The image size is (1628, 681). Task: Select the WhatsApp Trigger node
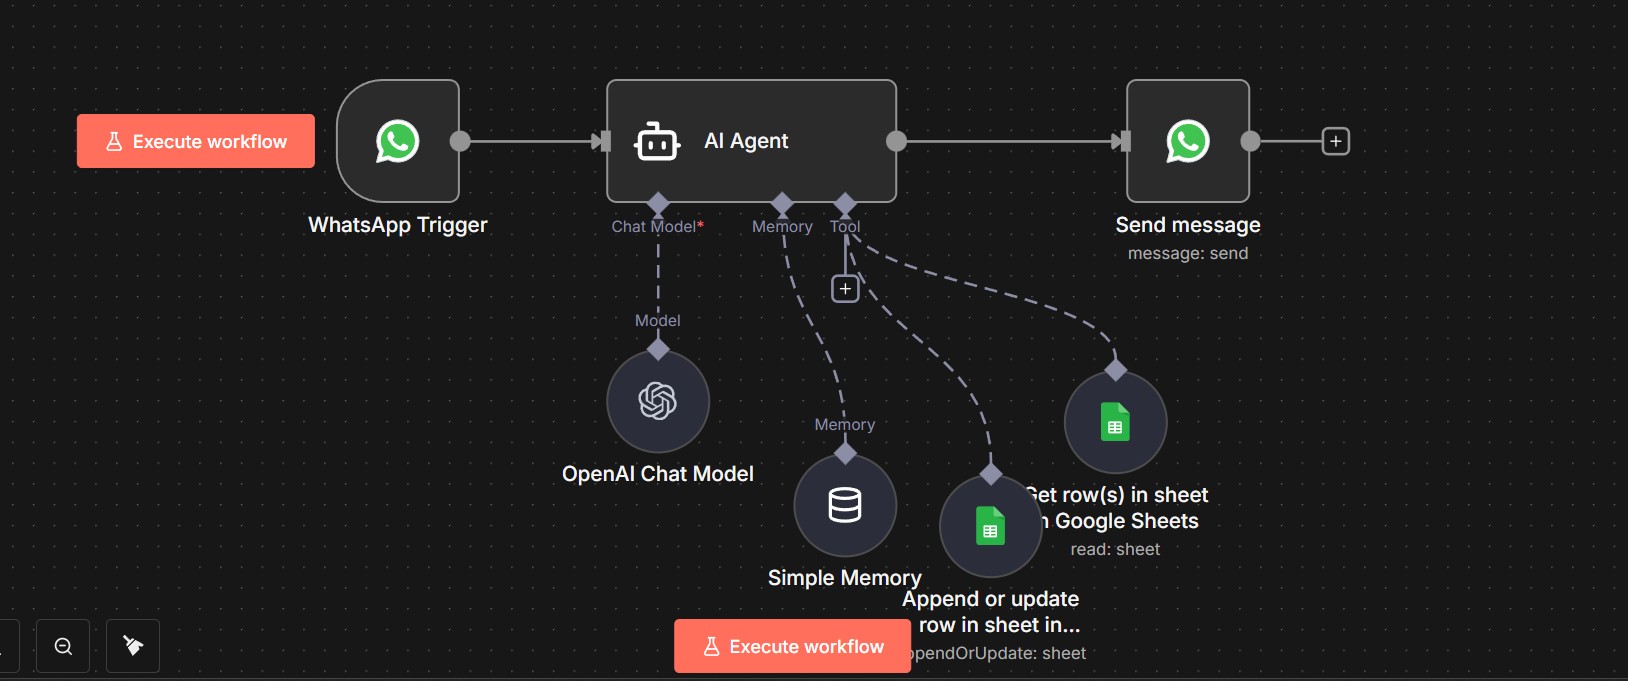click(398, 141)
